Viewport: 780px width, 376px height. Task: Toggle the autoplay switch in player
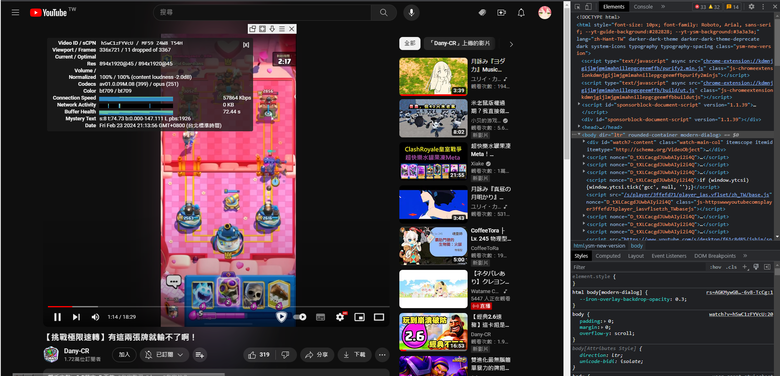coord(300,317)
